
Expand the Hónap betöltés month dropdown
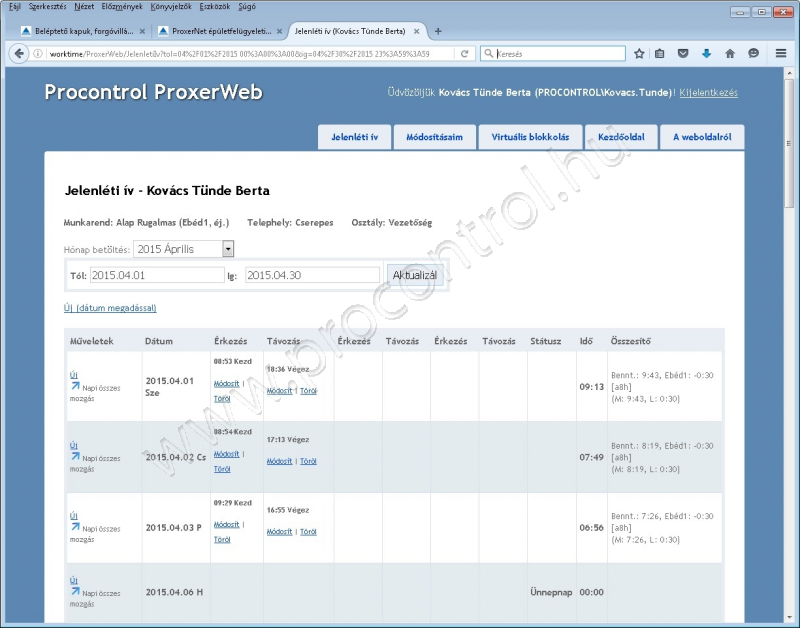pos(228,249)
